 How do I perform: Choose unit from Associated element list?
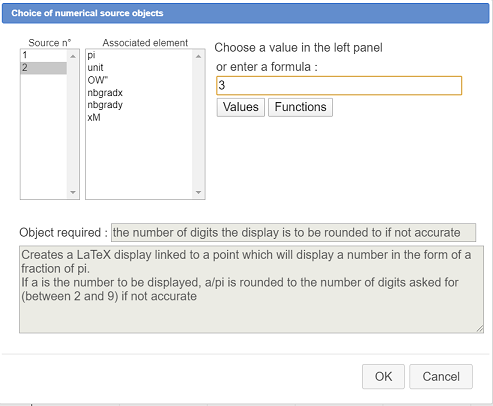click(x=139, y=68)
